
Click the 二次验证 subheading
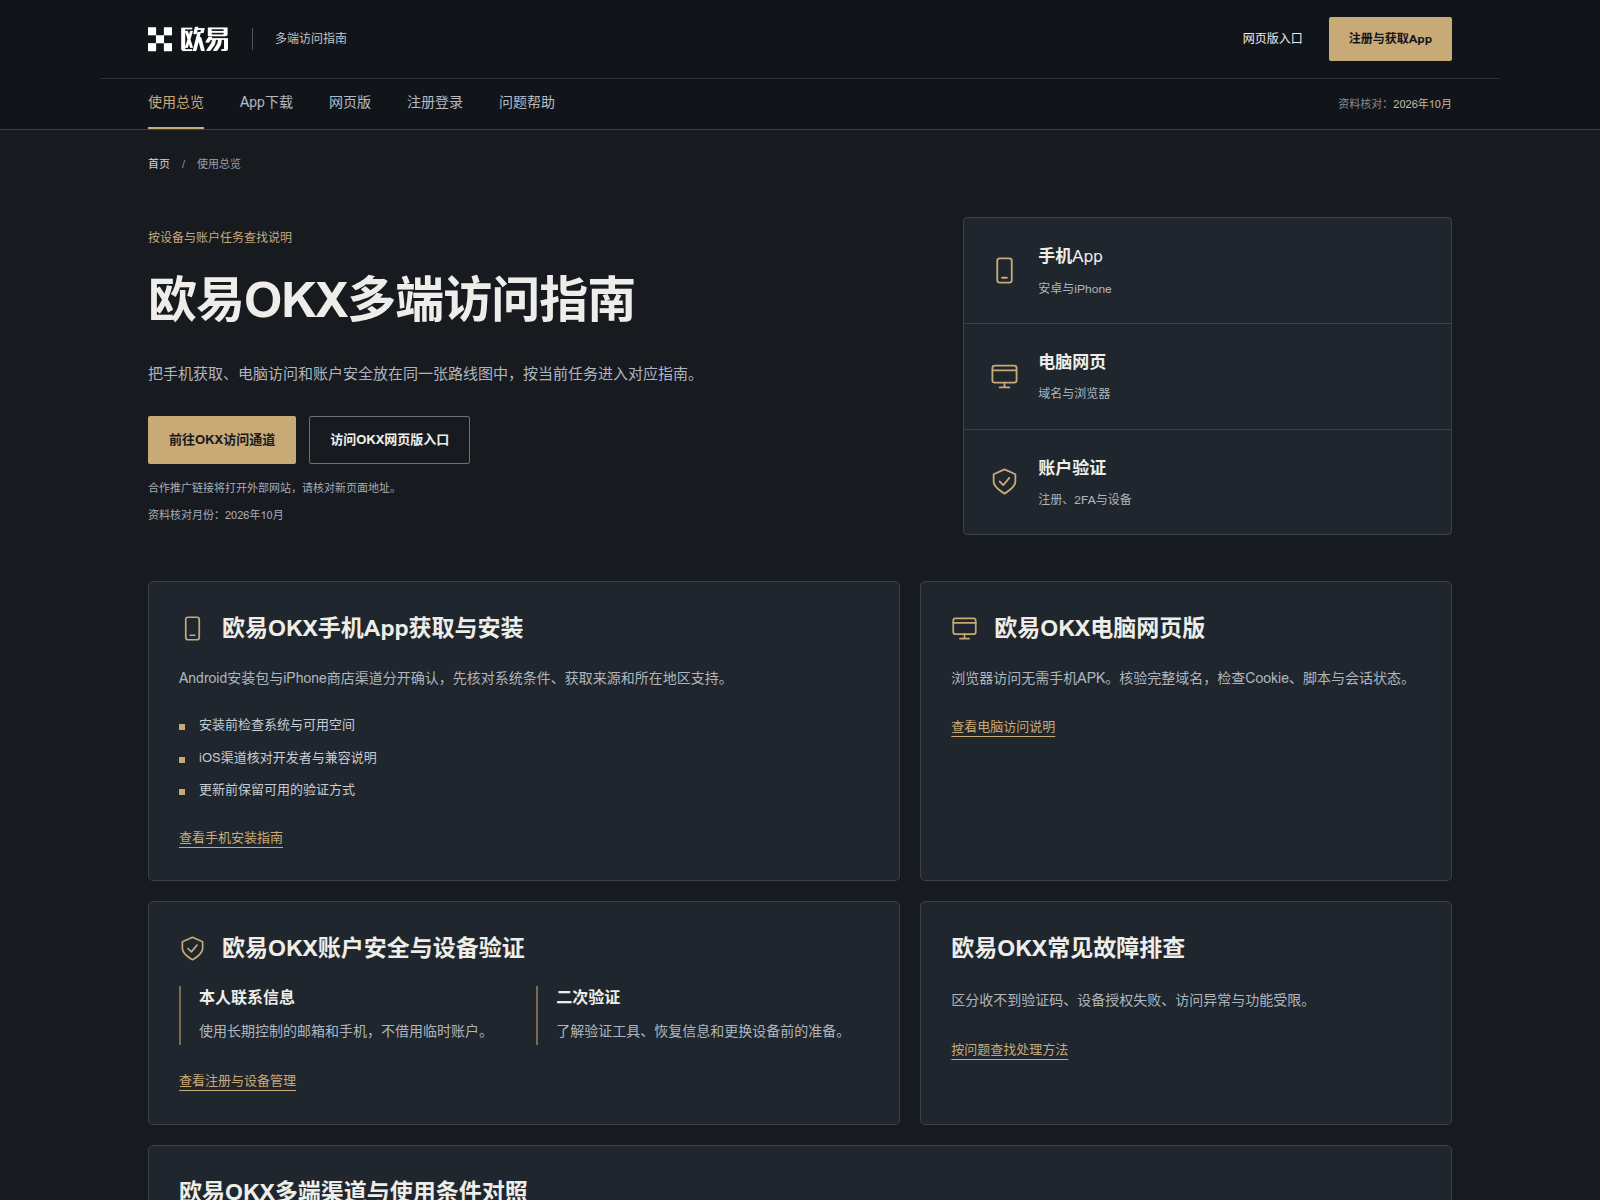588,997
